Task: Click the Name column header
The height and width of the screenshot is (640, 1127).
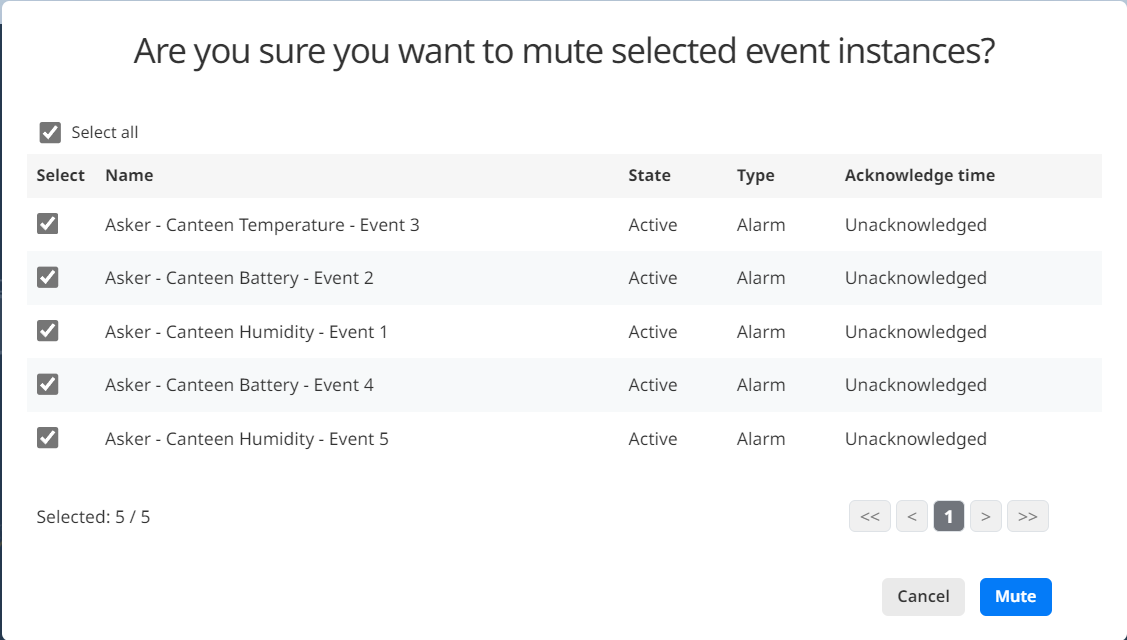Action: coord(129,175)
